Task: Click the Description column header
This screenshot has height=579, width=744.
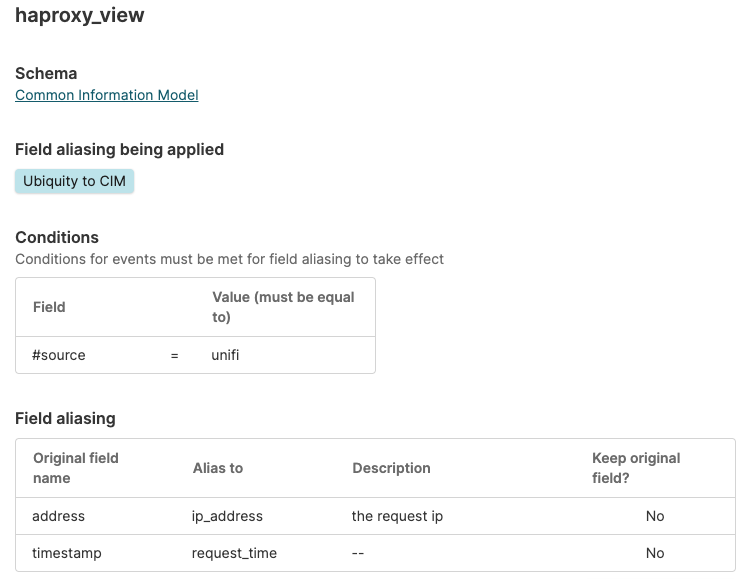Action: pos(391,468)
